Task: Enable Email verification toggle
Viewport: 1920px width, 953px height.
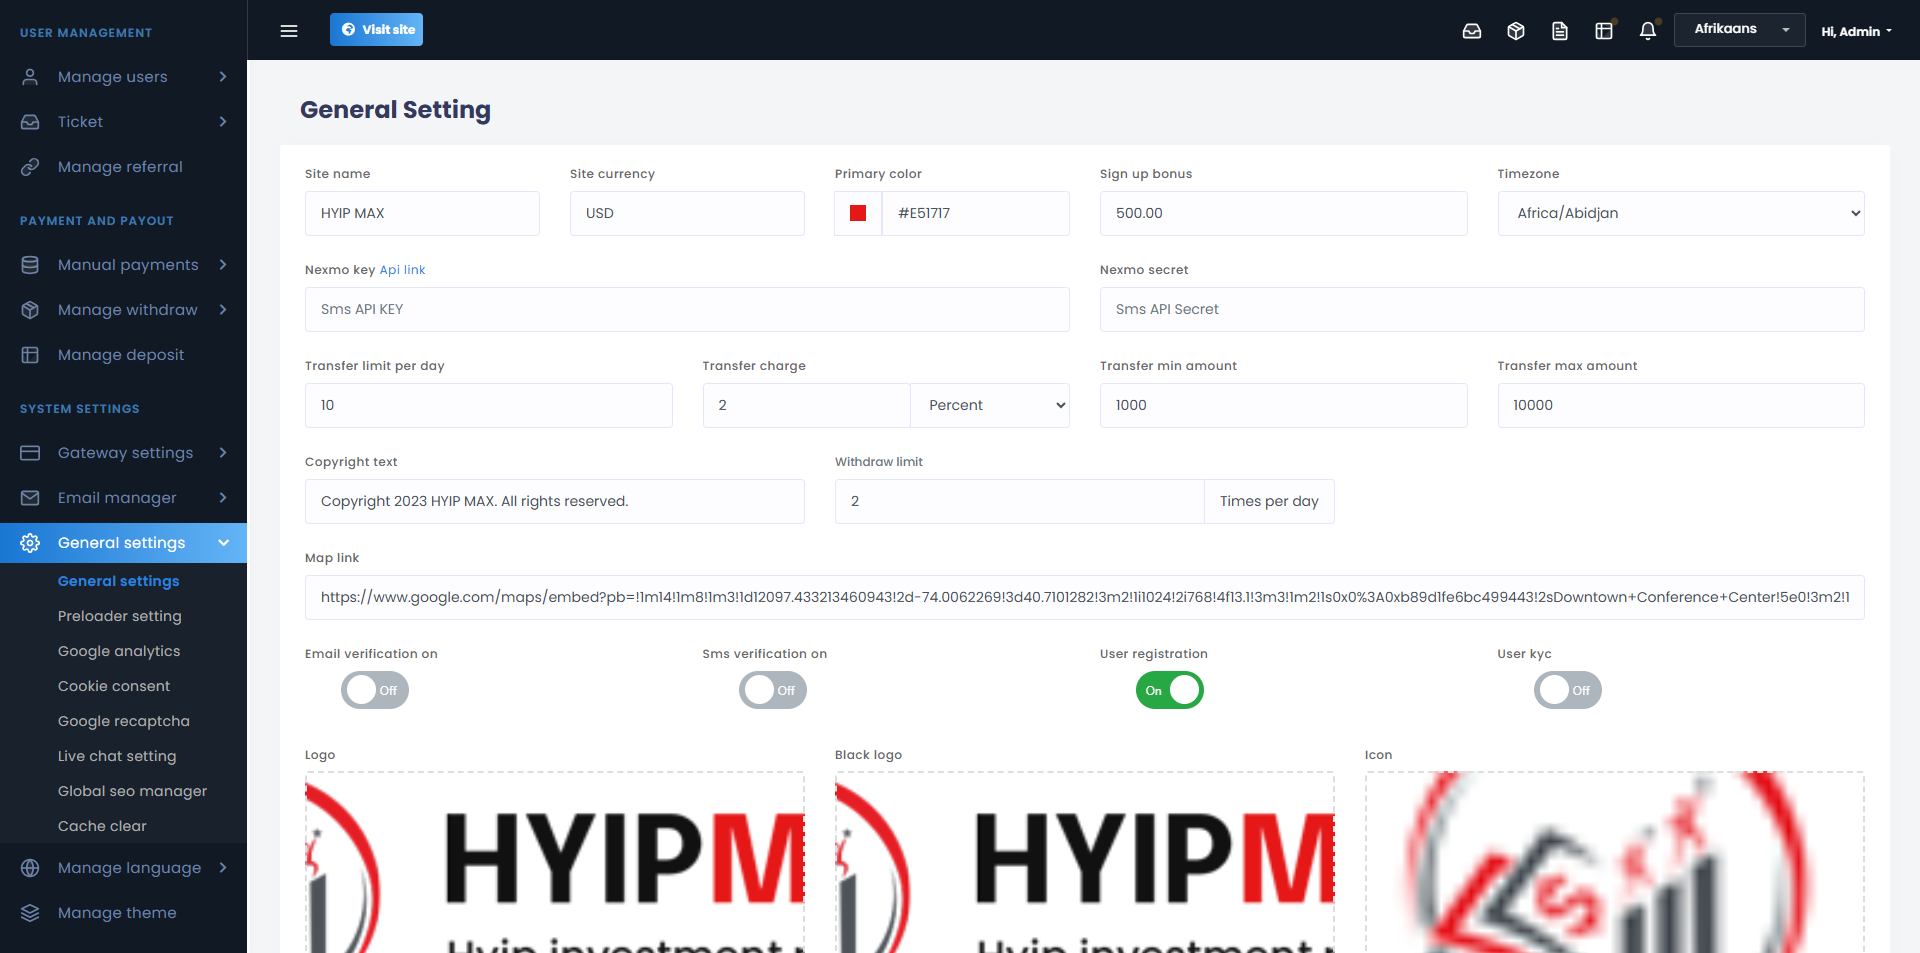Action: tap(375, 690)
